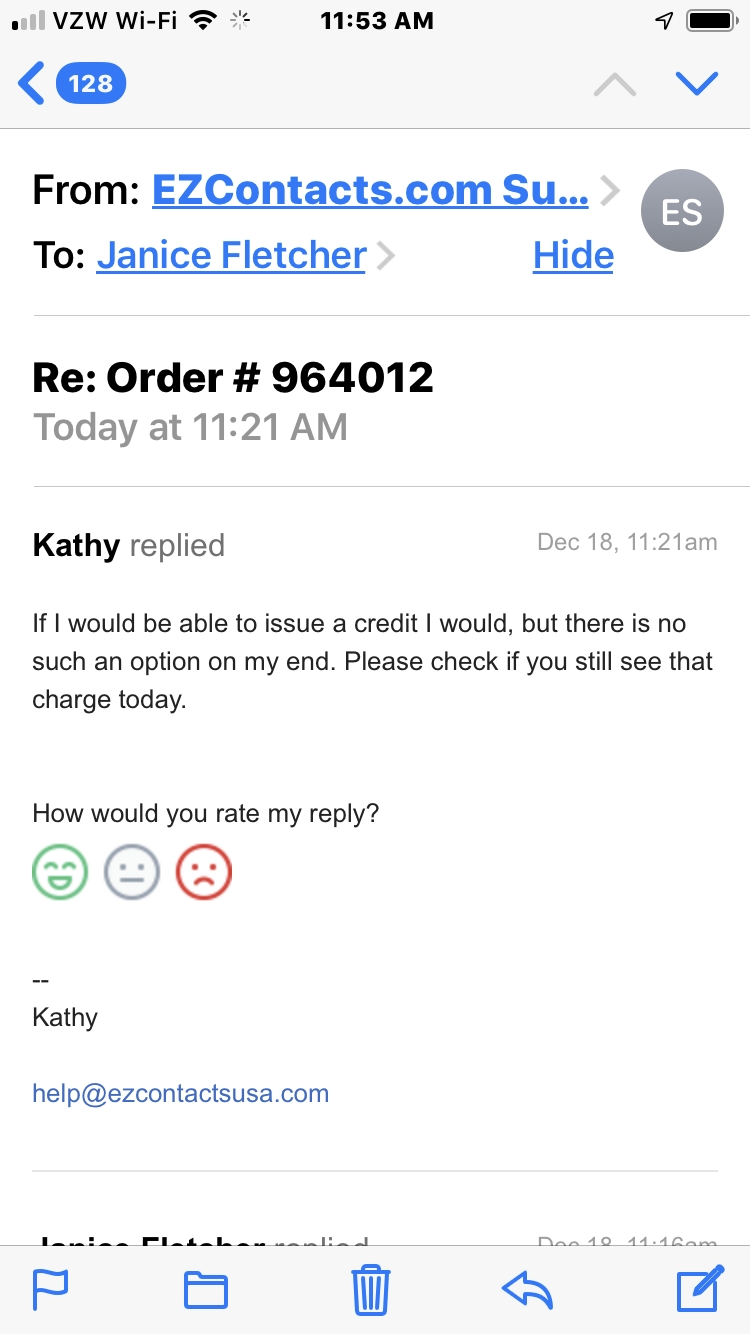Tap the battery indicator in status bar
Image resolution: width=750 pixels, height=1334 pixels.
pyautogui.click(x=711, y=21)
